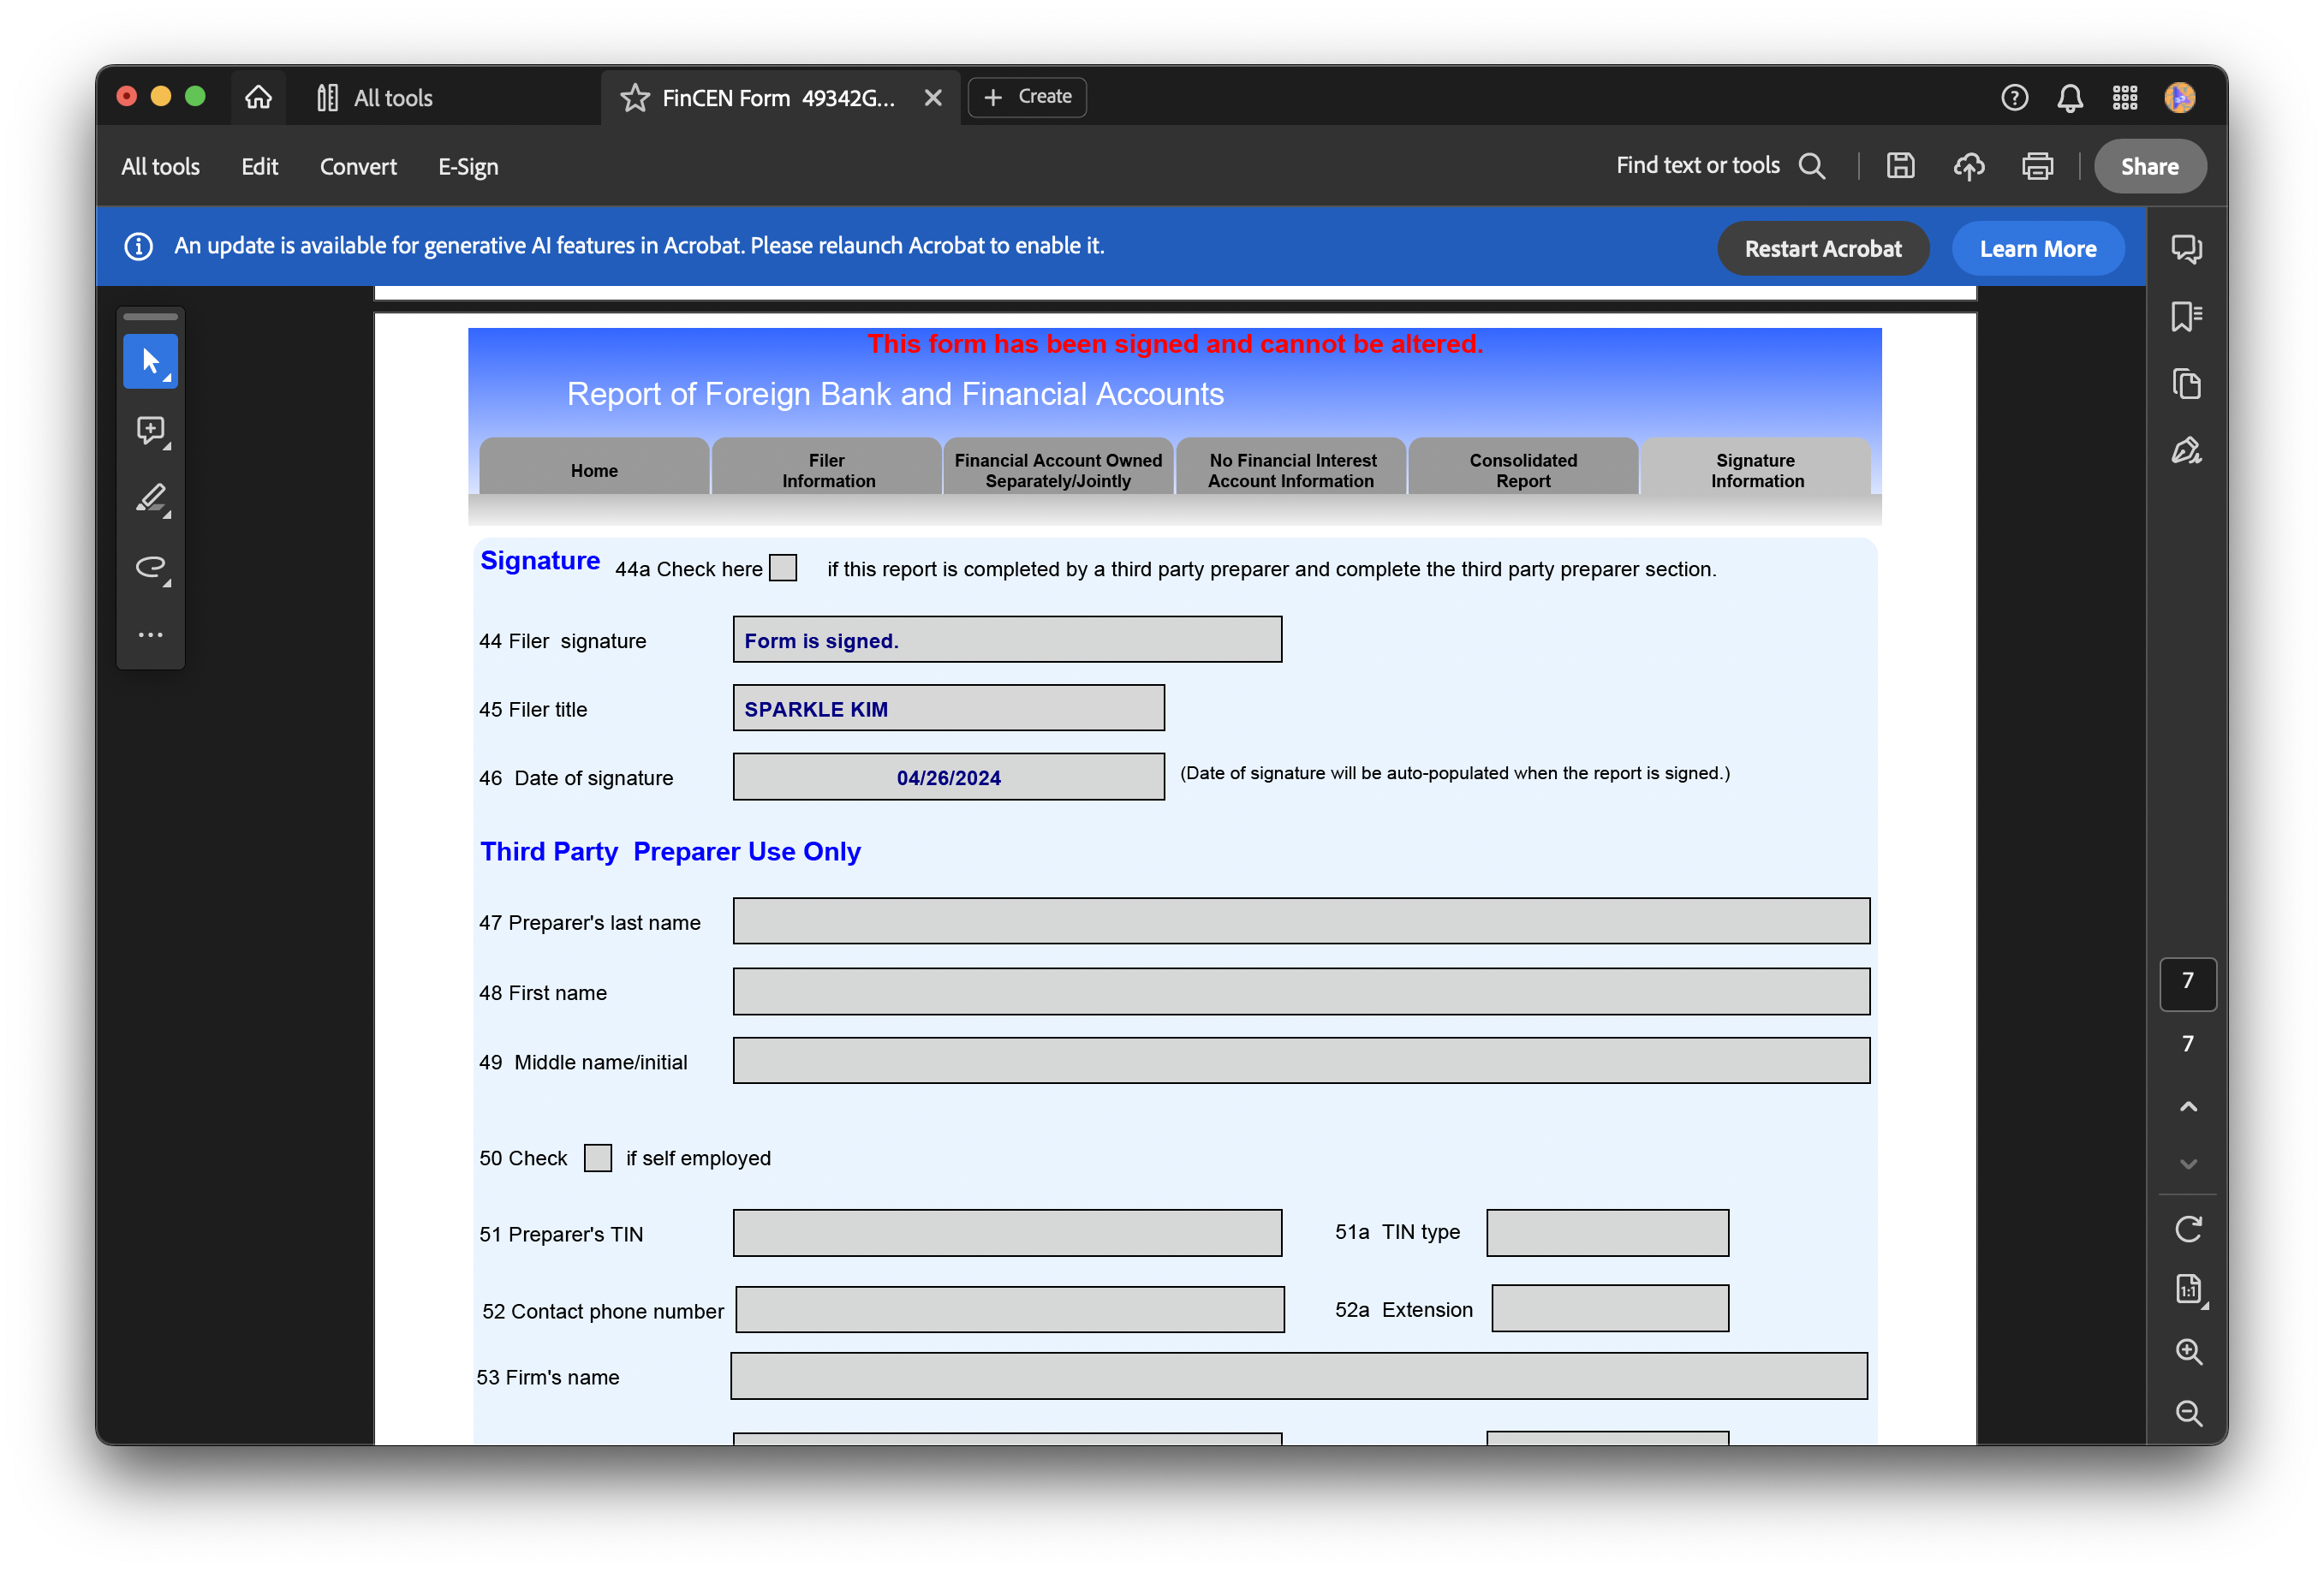The height and width of the screenshot is (1572, 2324).
Task: Click the Restart Acrobat button
Action: tap(1822, 249)
